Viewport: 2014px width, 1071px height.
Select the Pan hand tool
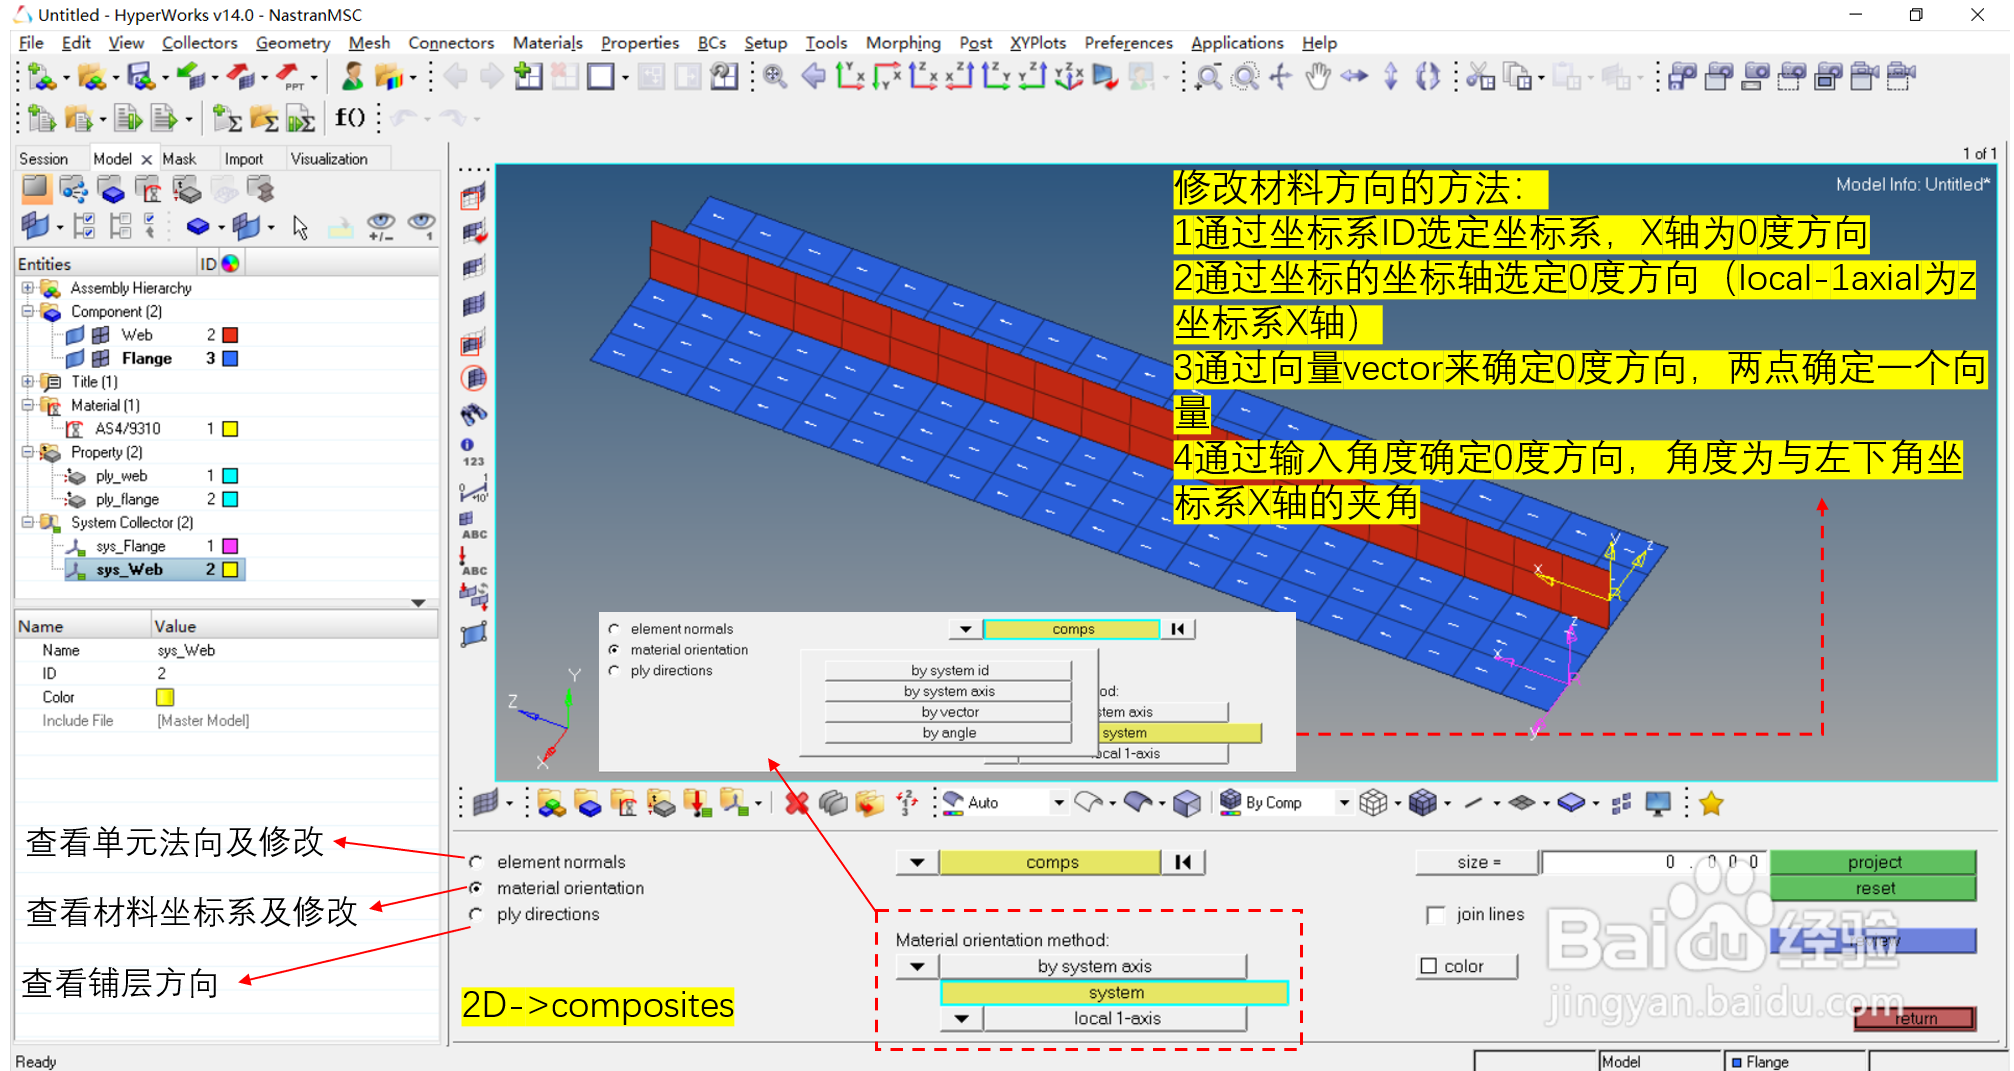click(x=1318, y=76)
